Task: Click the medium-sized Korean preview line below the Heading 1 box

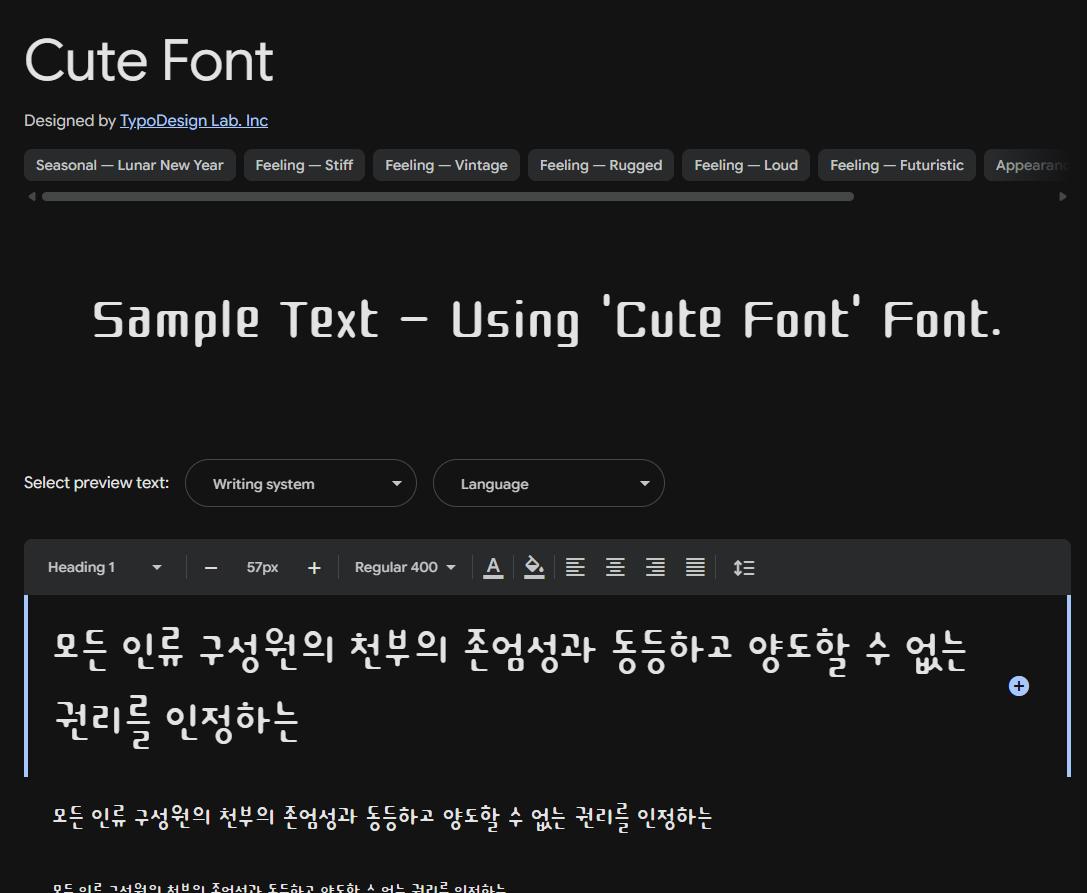Action: [383, 817]
